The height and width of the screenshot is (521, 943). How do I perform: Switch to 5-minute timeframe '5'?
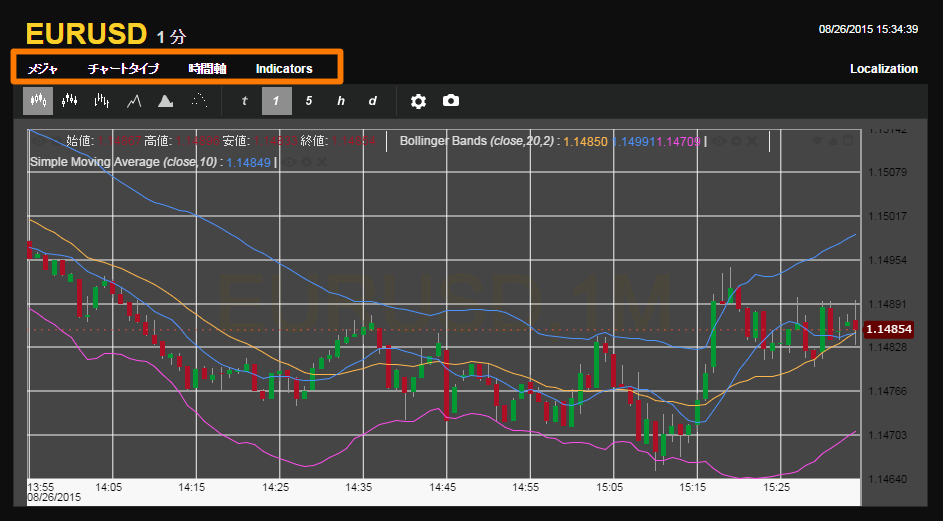pyautogui.click(x=309, y=101)
